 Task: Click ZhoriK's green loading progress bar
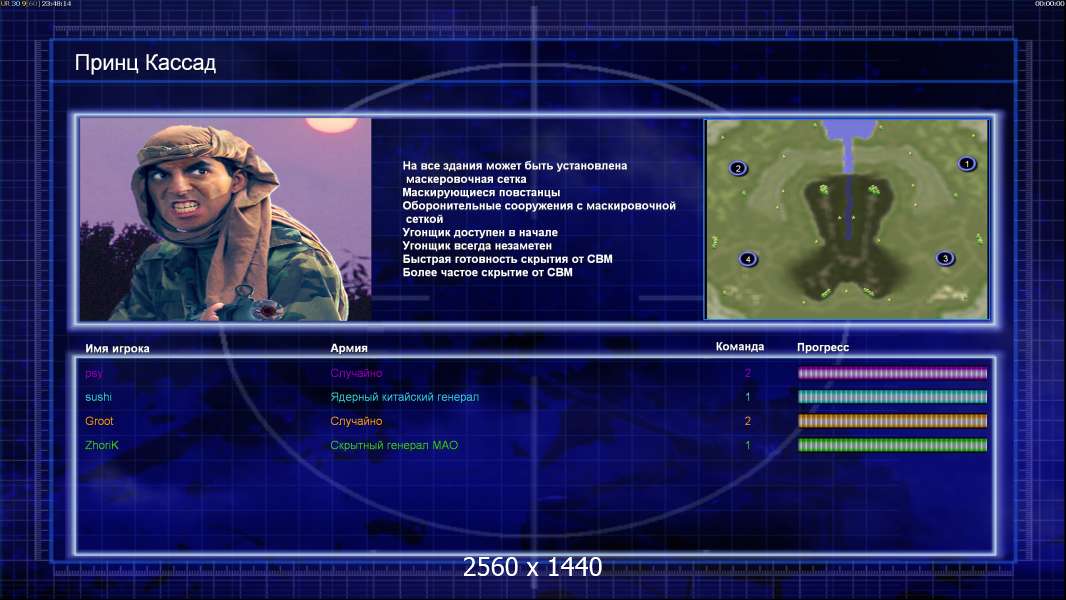(892, 445)
